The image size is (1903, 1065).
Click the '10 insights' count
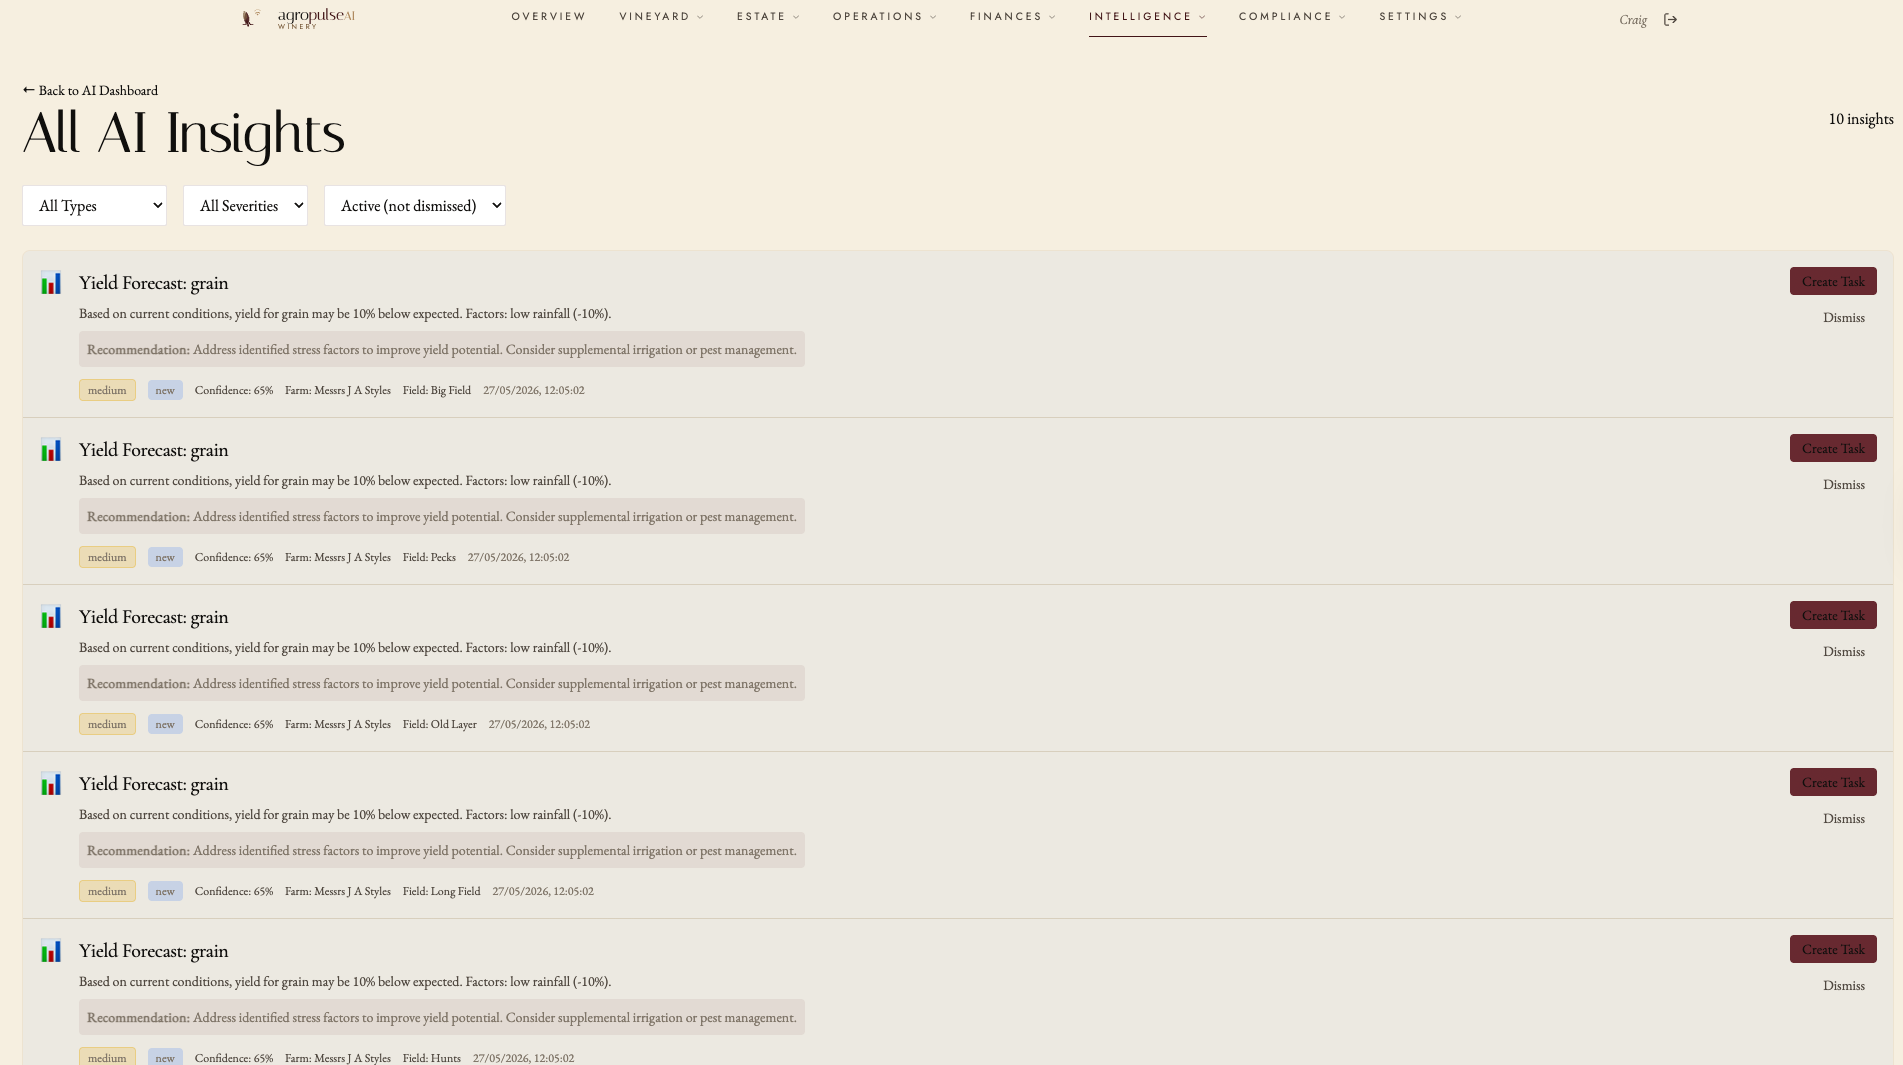(x=1861, y=119)
